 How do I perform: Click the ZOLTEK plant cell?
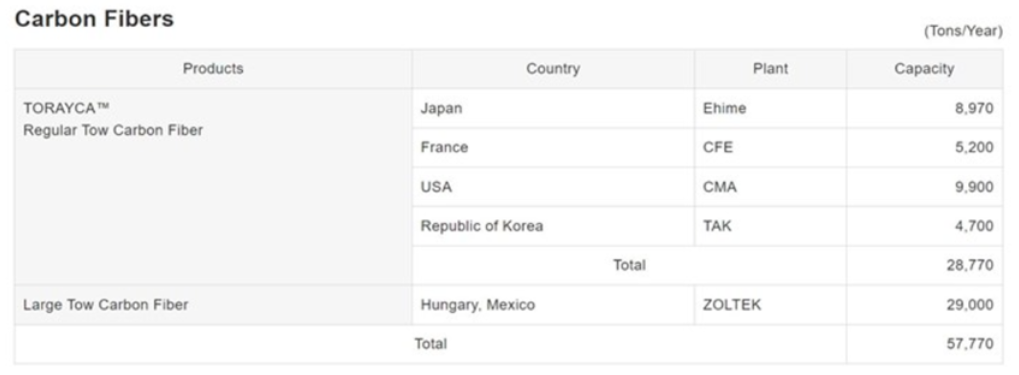coord(770,305)
